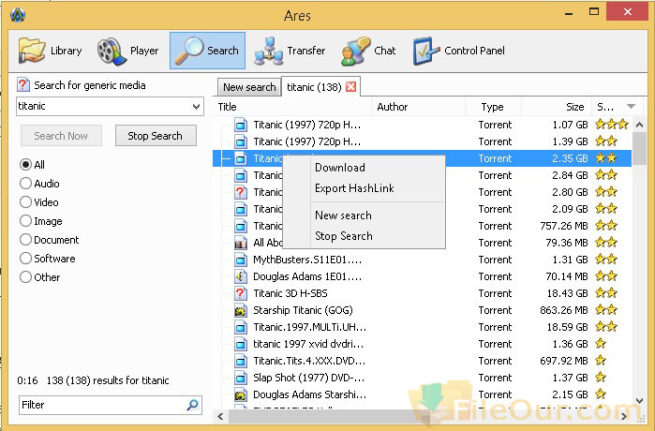This screenshot has width=655, height=431.
Task: Open the Player section
Action: pyautogui.click(x=127, y=51)
